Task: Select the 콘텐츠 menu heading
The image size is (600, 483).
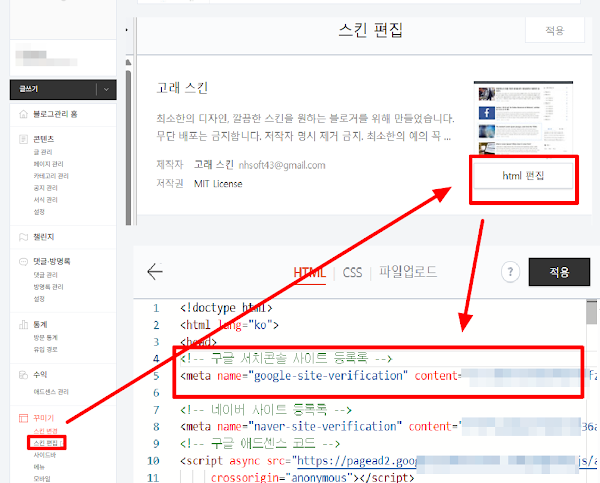Action: [x=43, y=139]
